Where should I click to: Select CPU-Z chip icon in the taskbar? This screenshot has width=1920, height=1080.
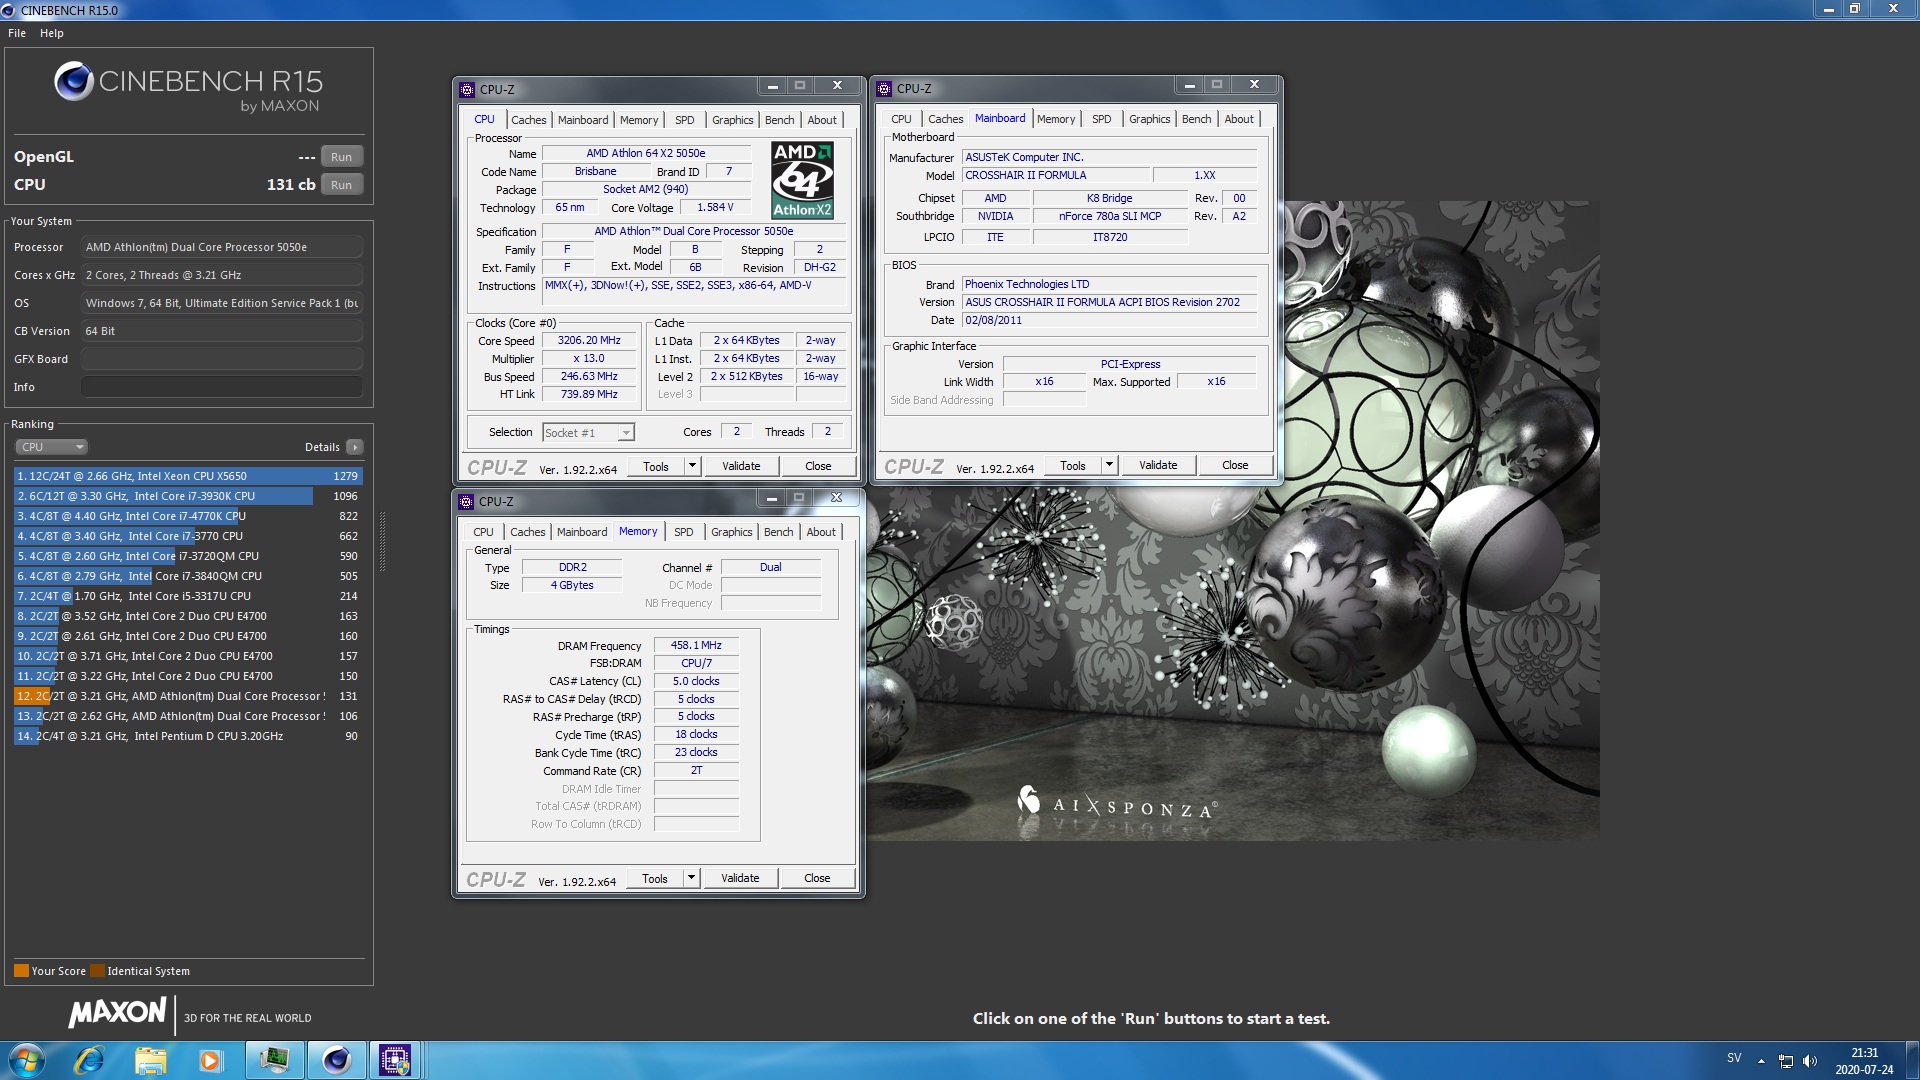(395, 1060)
